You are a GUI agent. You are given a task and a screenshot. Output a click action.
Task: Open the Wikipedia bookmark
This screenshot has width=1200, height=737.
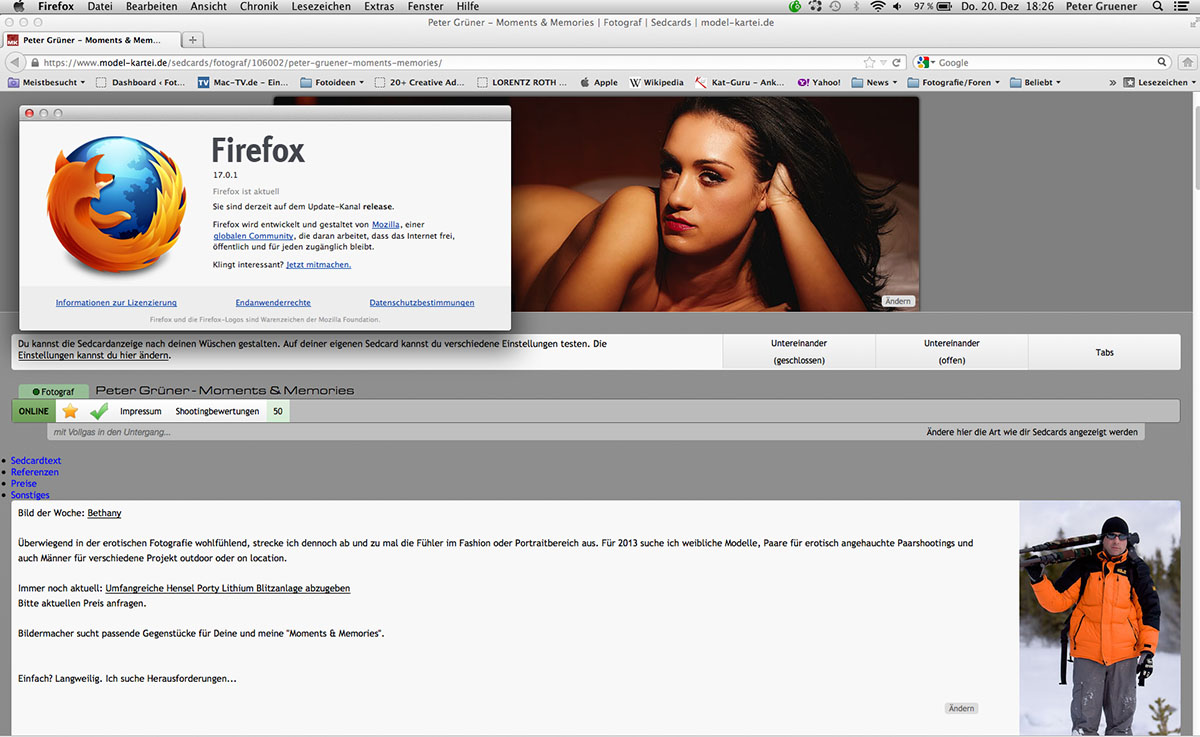656,82
